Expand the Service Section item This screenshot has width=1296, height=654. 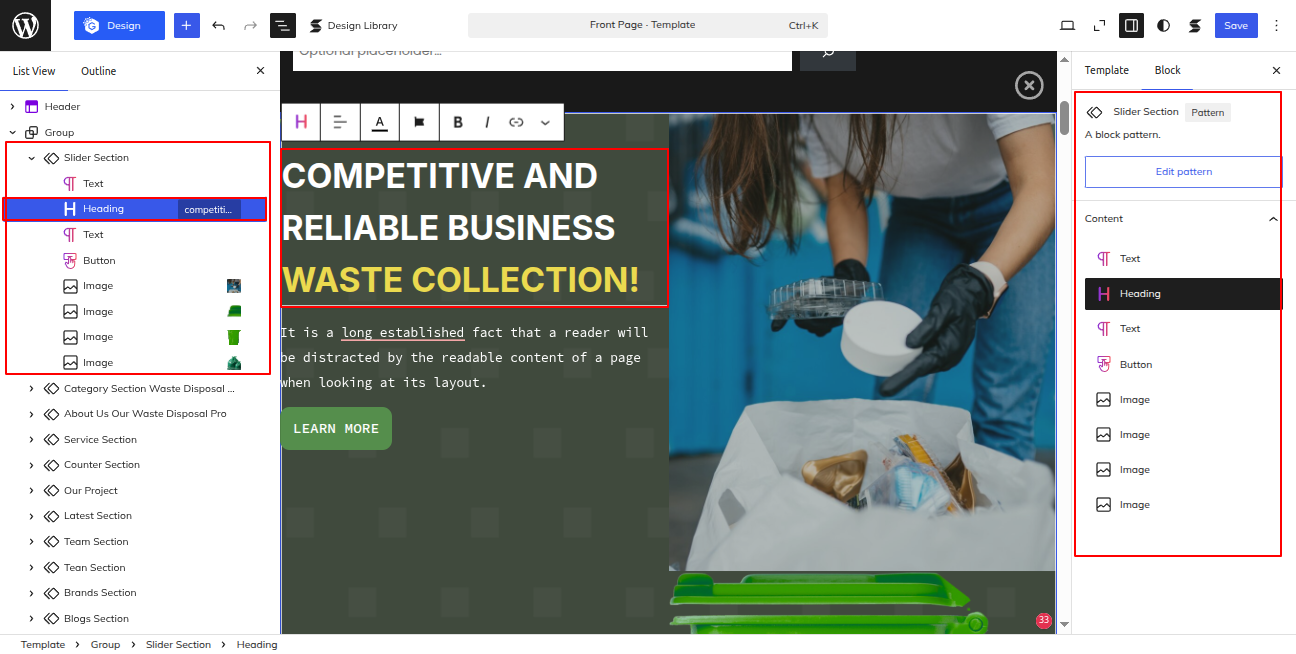pyautogui.click(x=32, y=440)
